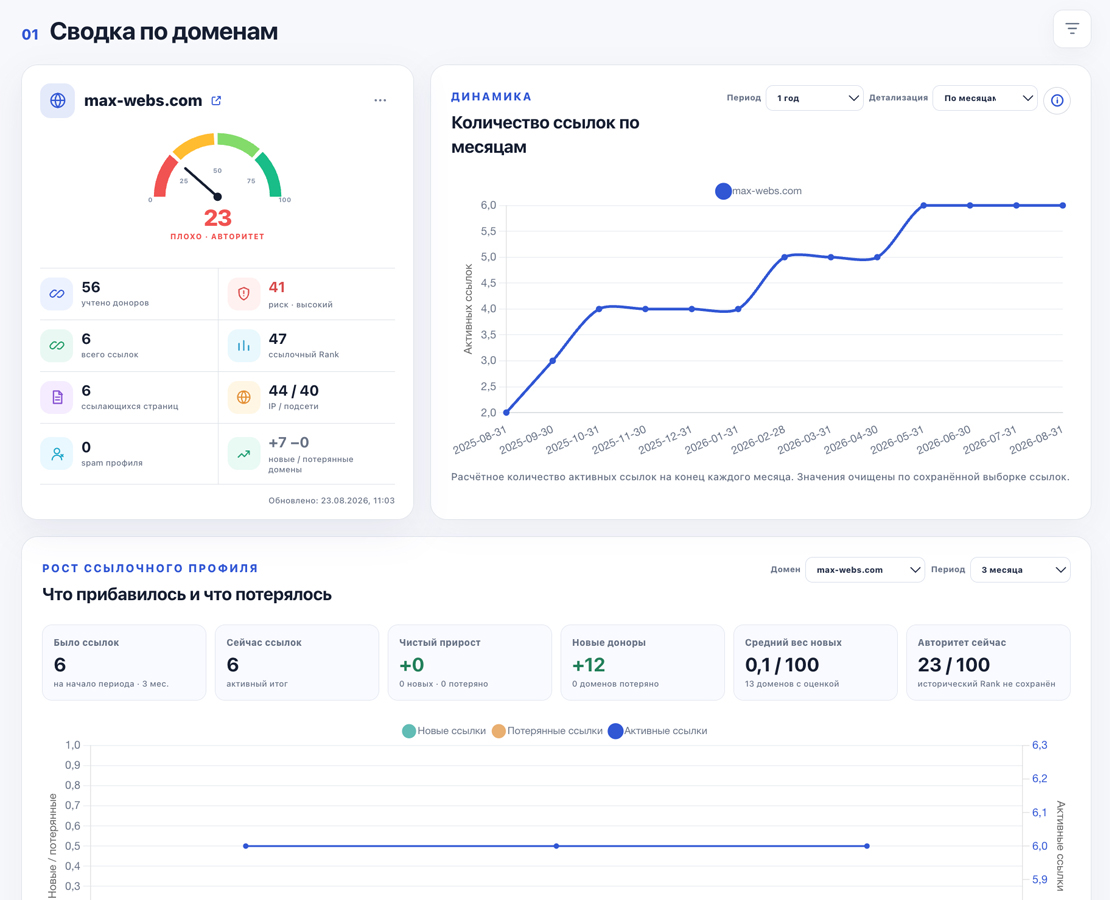Image resolution: width=1110 pixels, height=900 pixels.
Task: Click the Сводка по доменам heading
Action: (x=164, y=31)
